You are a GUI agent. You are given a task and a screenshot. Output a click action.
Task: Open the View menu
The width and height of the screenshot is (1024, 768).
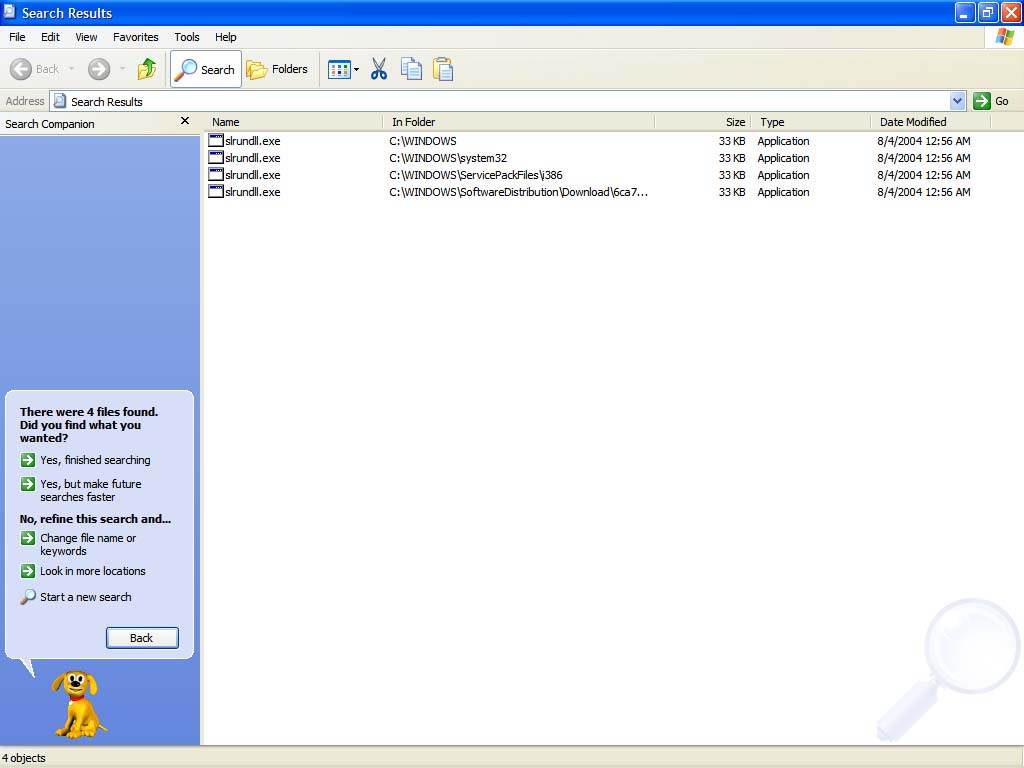(86, 37)
